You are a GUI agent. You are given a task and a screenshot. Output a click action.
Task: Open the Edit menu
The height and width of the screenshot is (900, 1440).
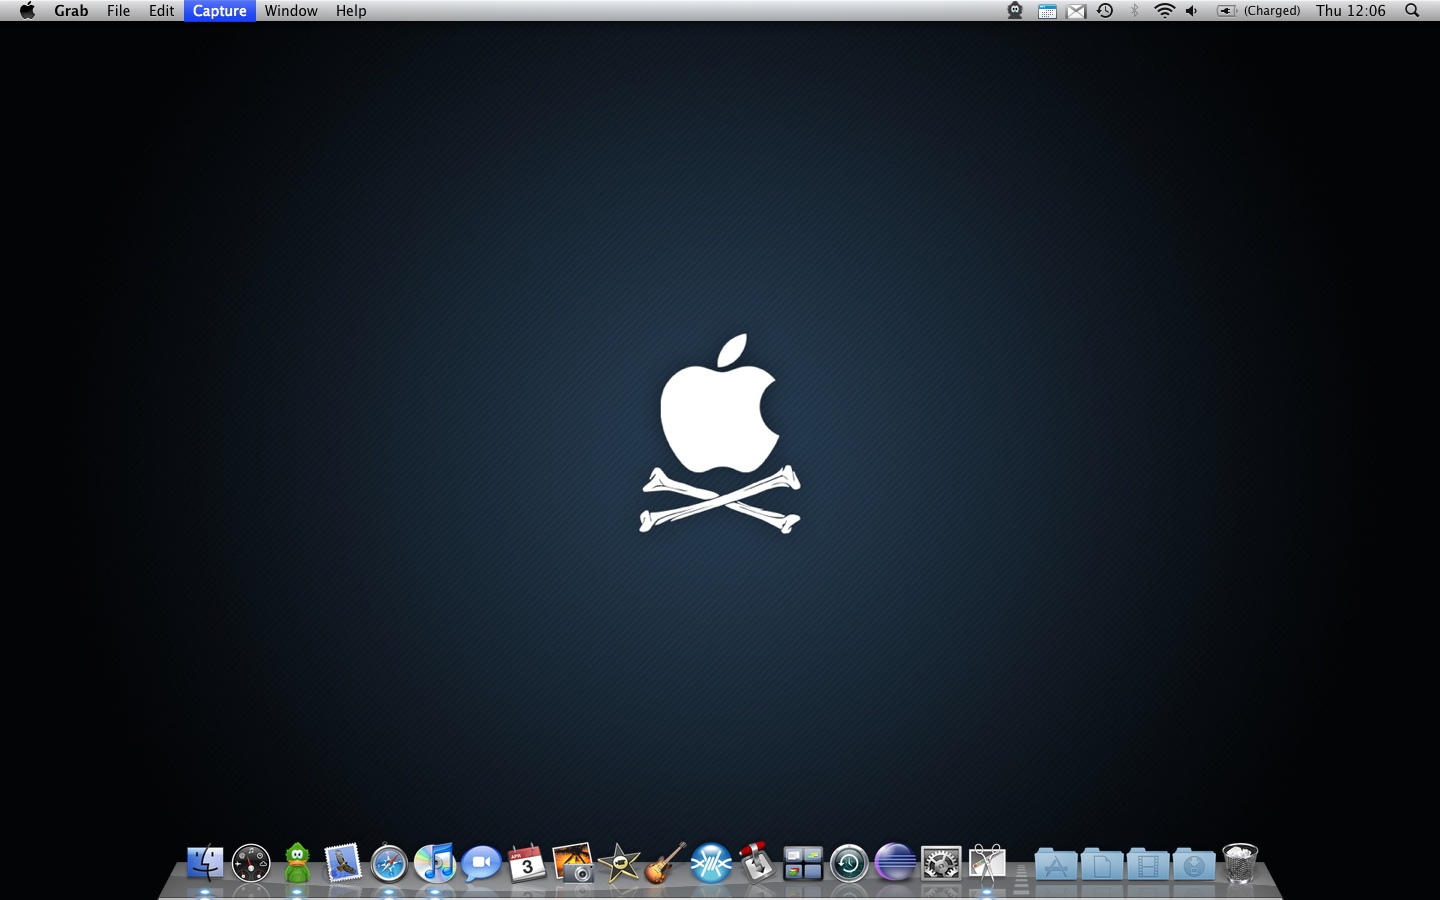[161, 11]
